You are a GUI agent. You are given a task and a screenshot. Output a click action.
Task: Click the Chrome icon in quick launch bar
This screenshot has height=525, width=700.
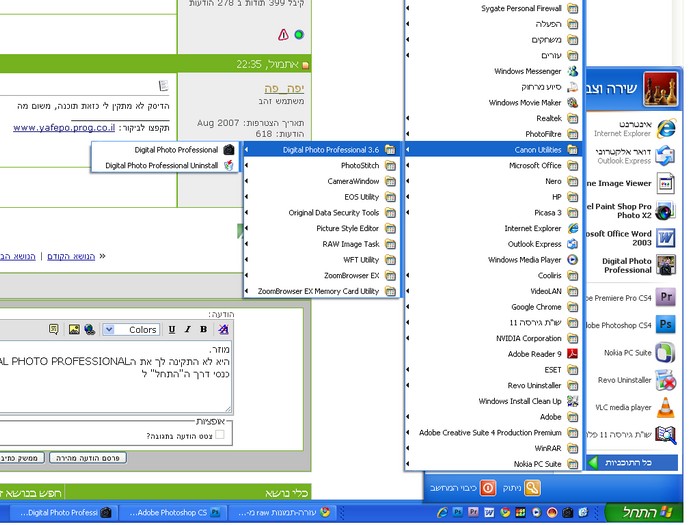[505, 512]
